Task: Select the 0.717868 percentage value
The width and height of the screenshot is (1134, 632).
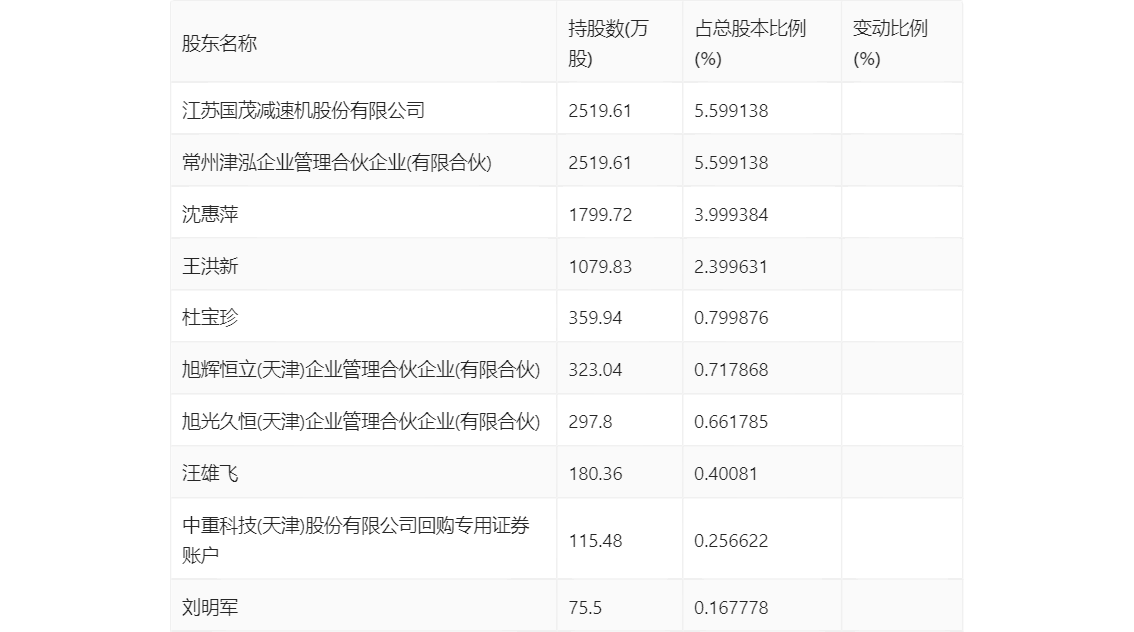Action: tap(730, 370)
